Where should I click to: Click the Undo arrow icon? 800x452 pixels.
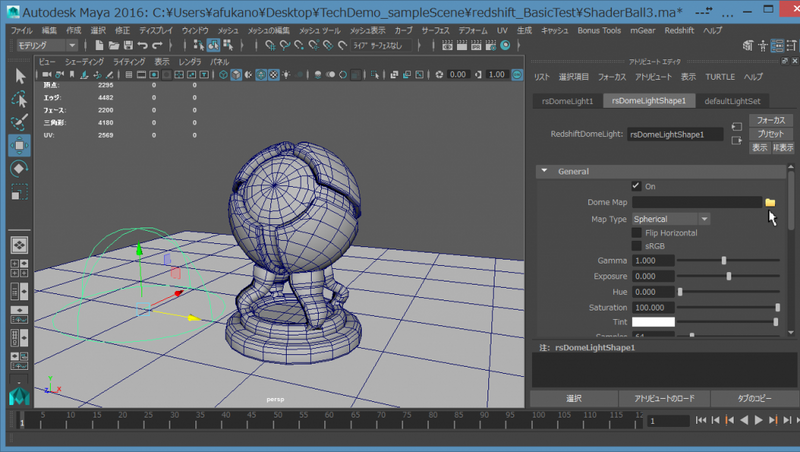coord(143,45)
